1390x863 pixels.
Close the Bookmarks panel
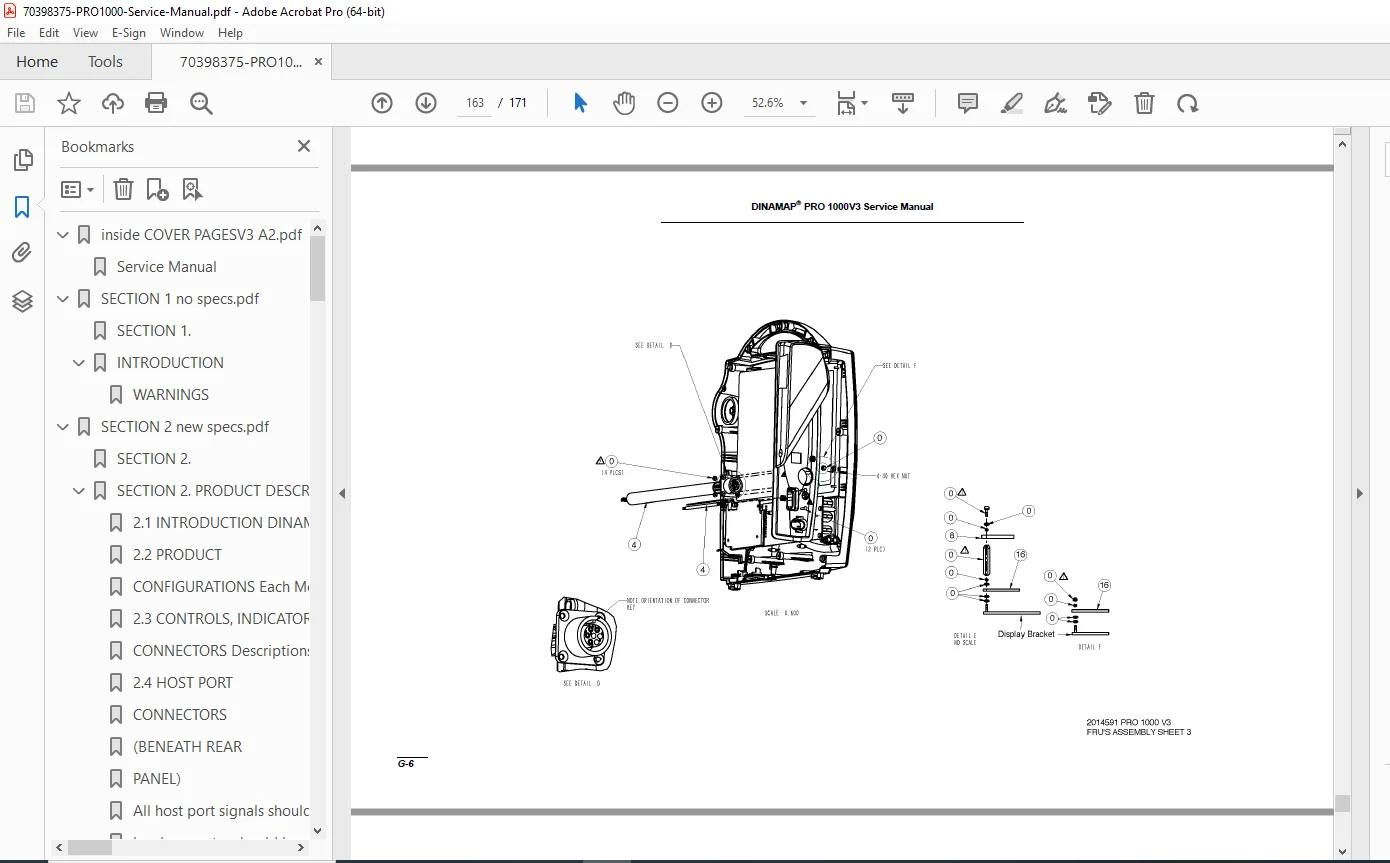[x=304, y=146]
